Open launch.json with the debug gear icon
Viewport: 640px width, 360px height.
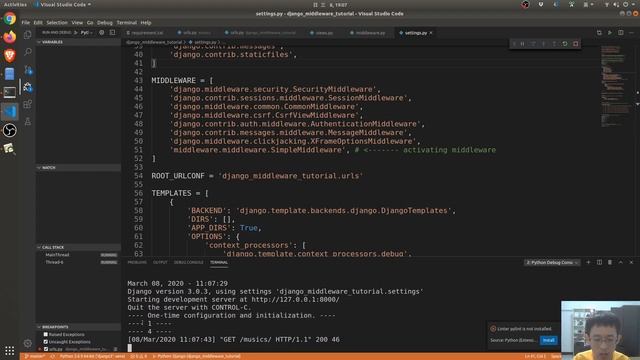pos(102,33)
